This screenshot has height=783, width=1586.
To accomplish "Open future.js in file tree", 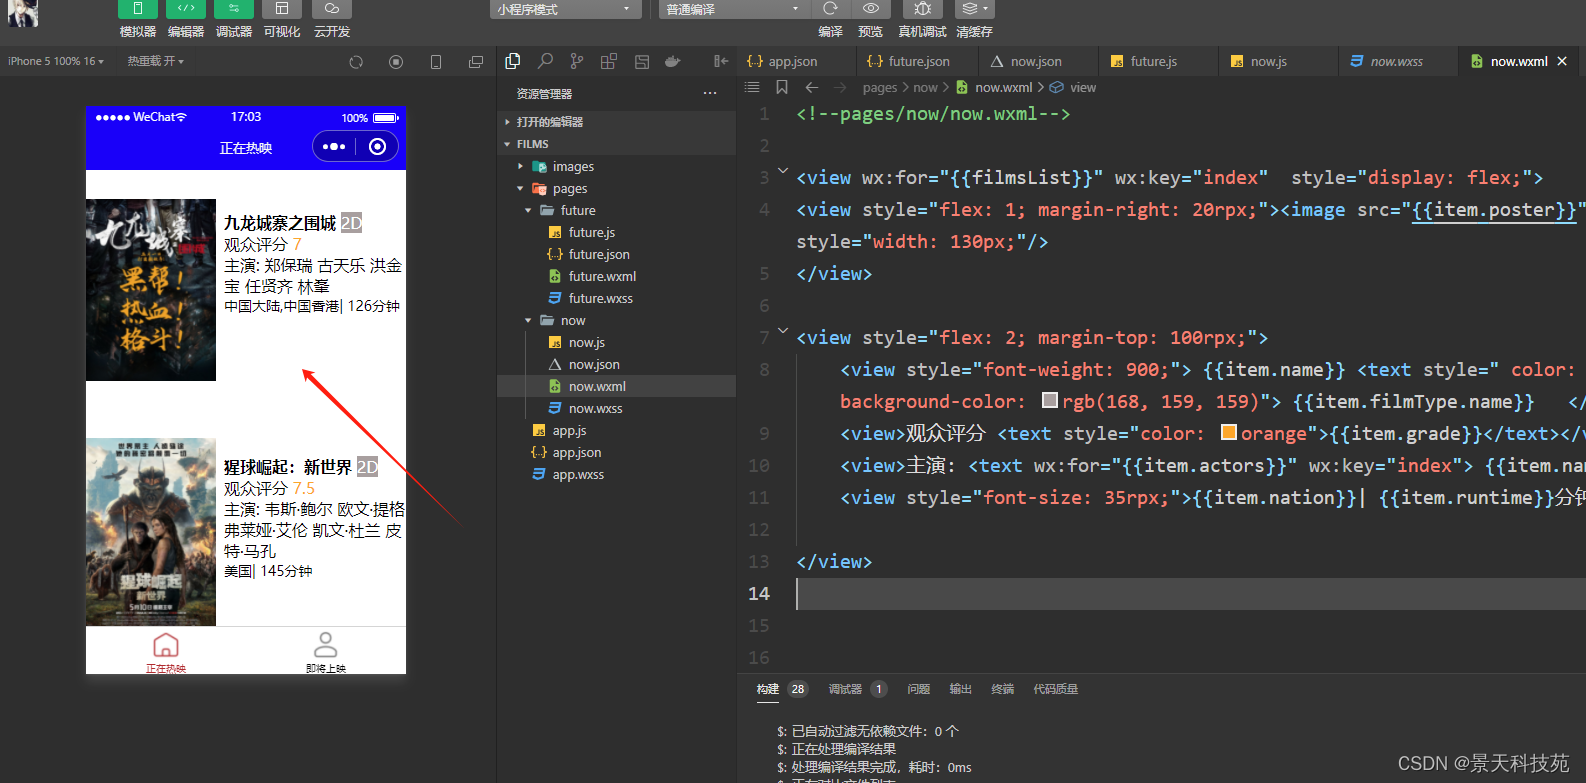I will [x=616, y=232].
